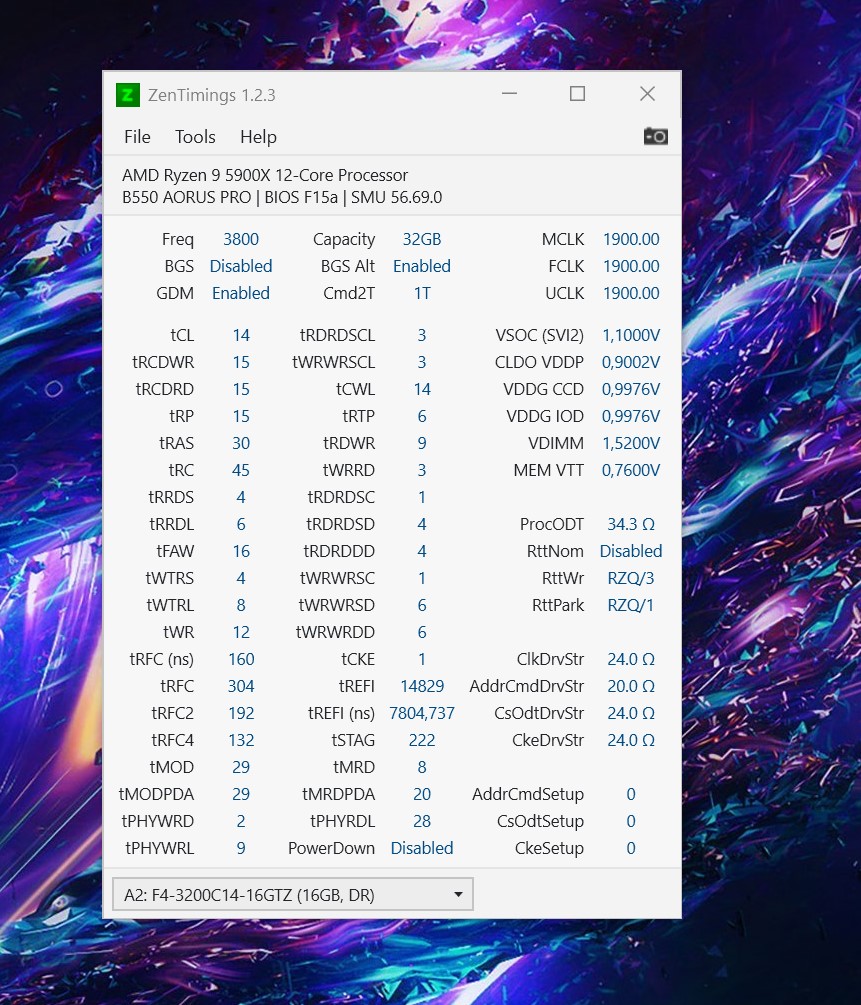The image size is (861, 1005).
Task: Click the RttNom Disabled value
Action: coord(631,551)
